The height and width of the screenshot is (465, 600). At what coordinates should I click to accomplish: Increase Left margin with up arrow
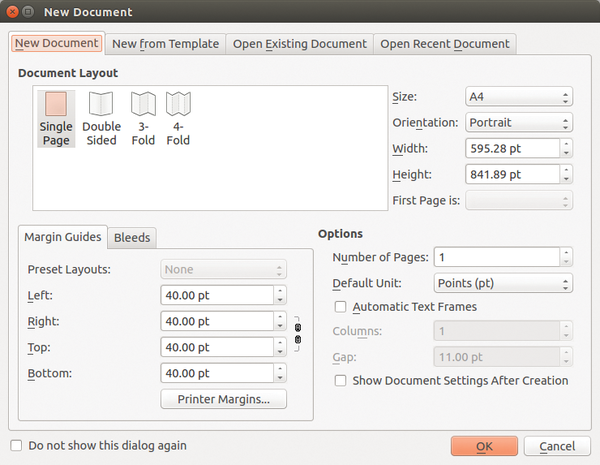click(280, 290)
